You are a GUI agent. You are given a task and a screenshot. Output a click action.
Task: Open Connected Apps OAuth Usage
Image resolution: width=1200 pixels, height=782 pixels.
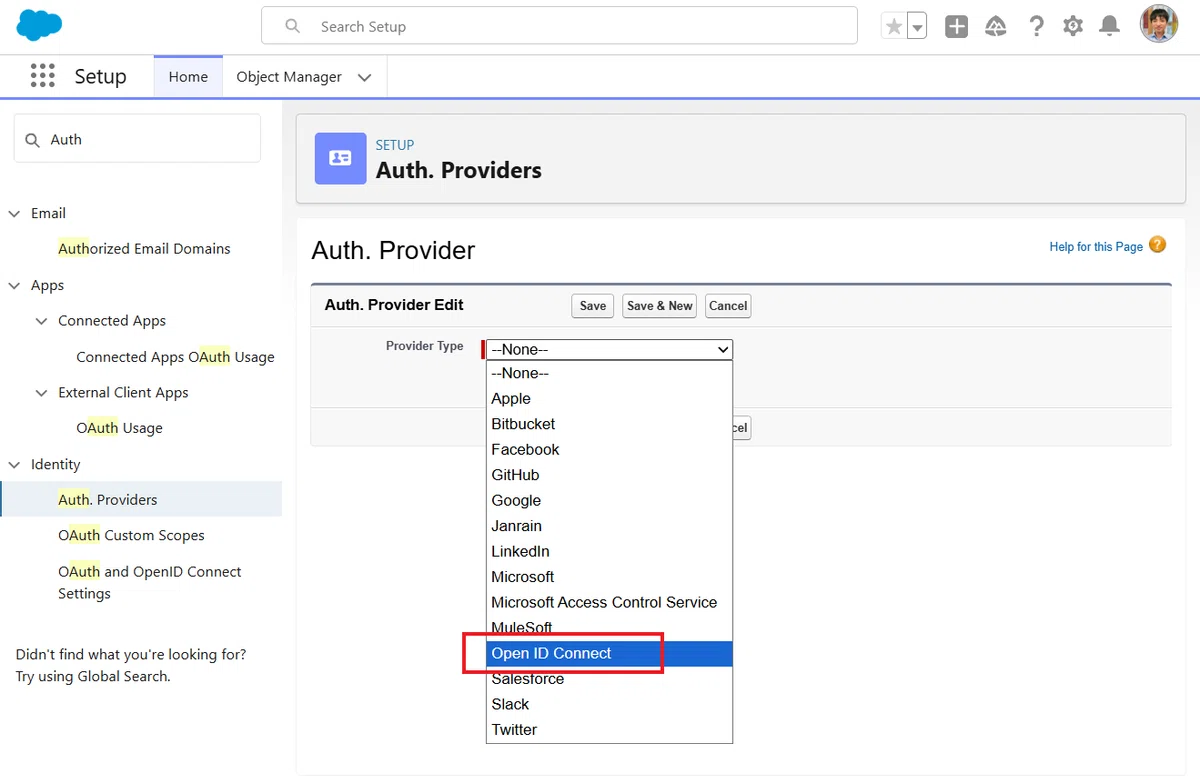[x=175, y=357]
